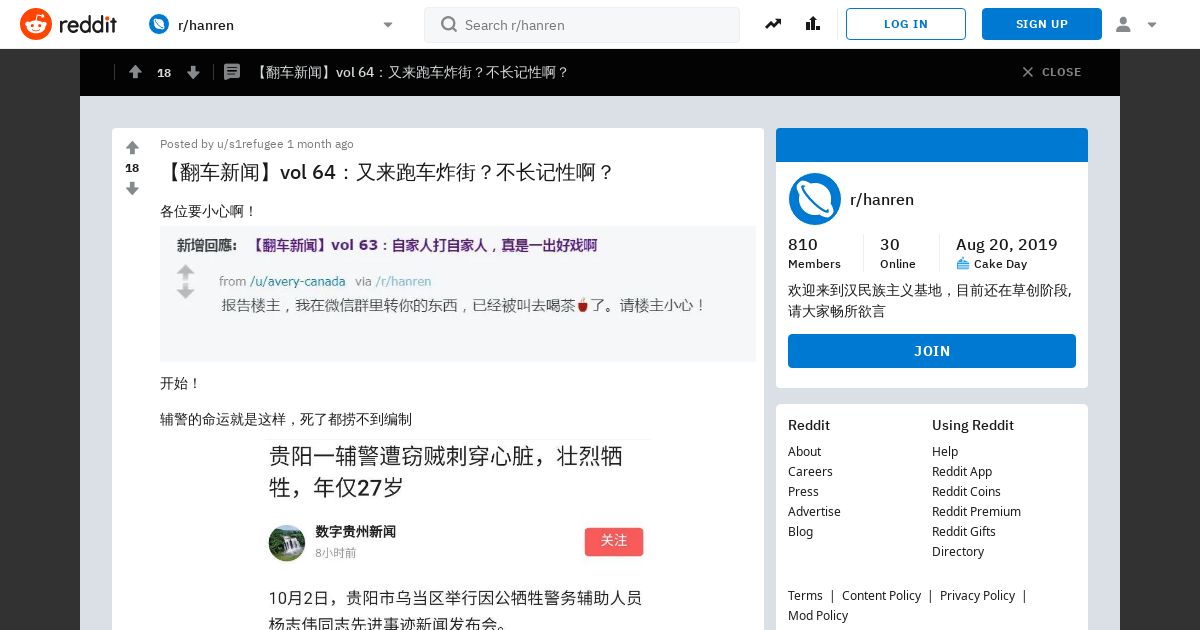
Task: Downvote arrow in the quoted reply
Action: pos(186,291)
